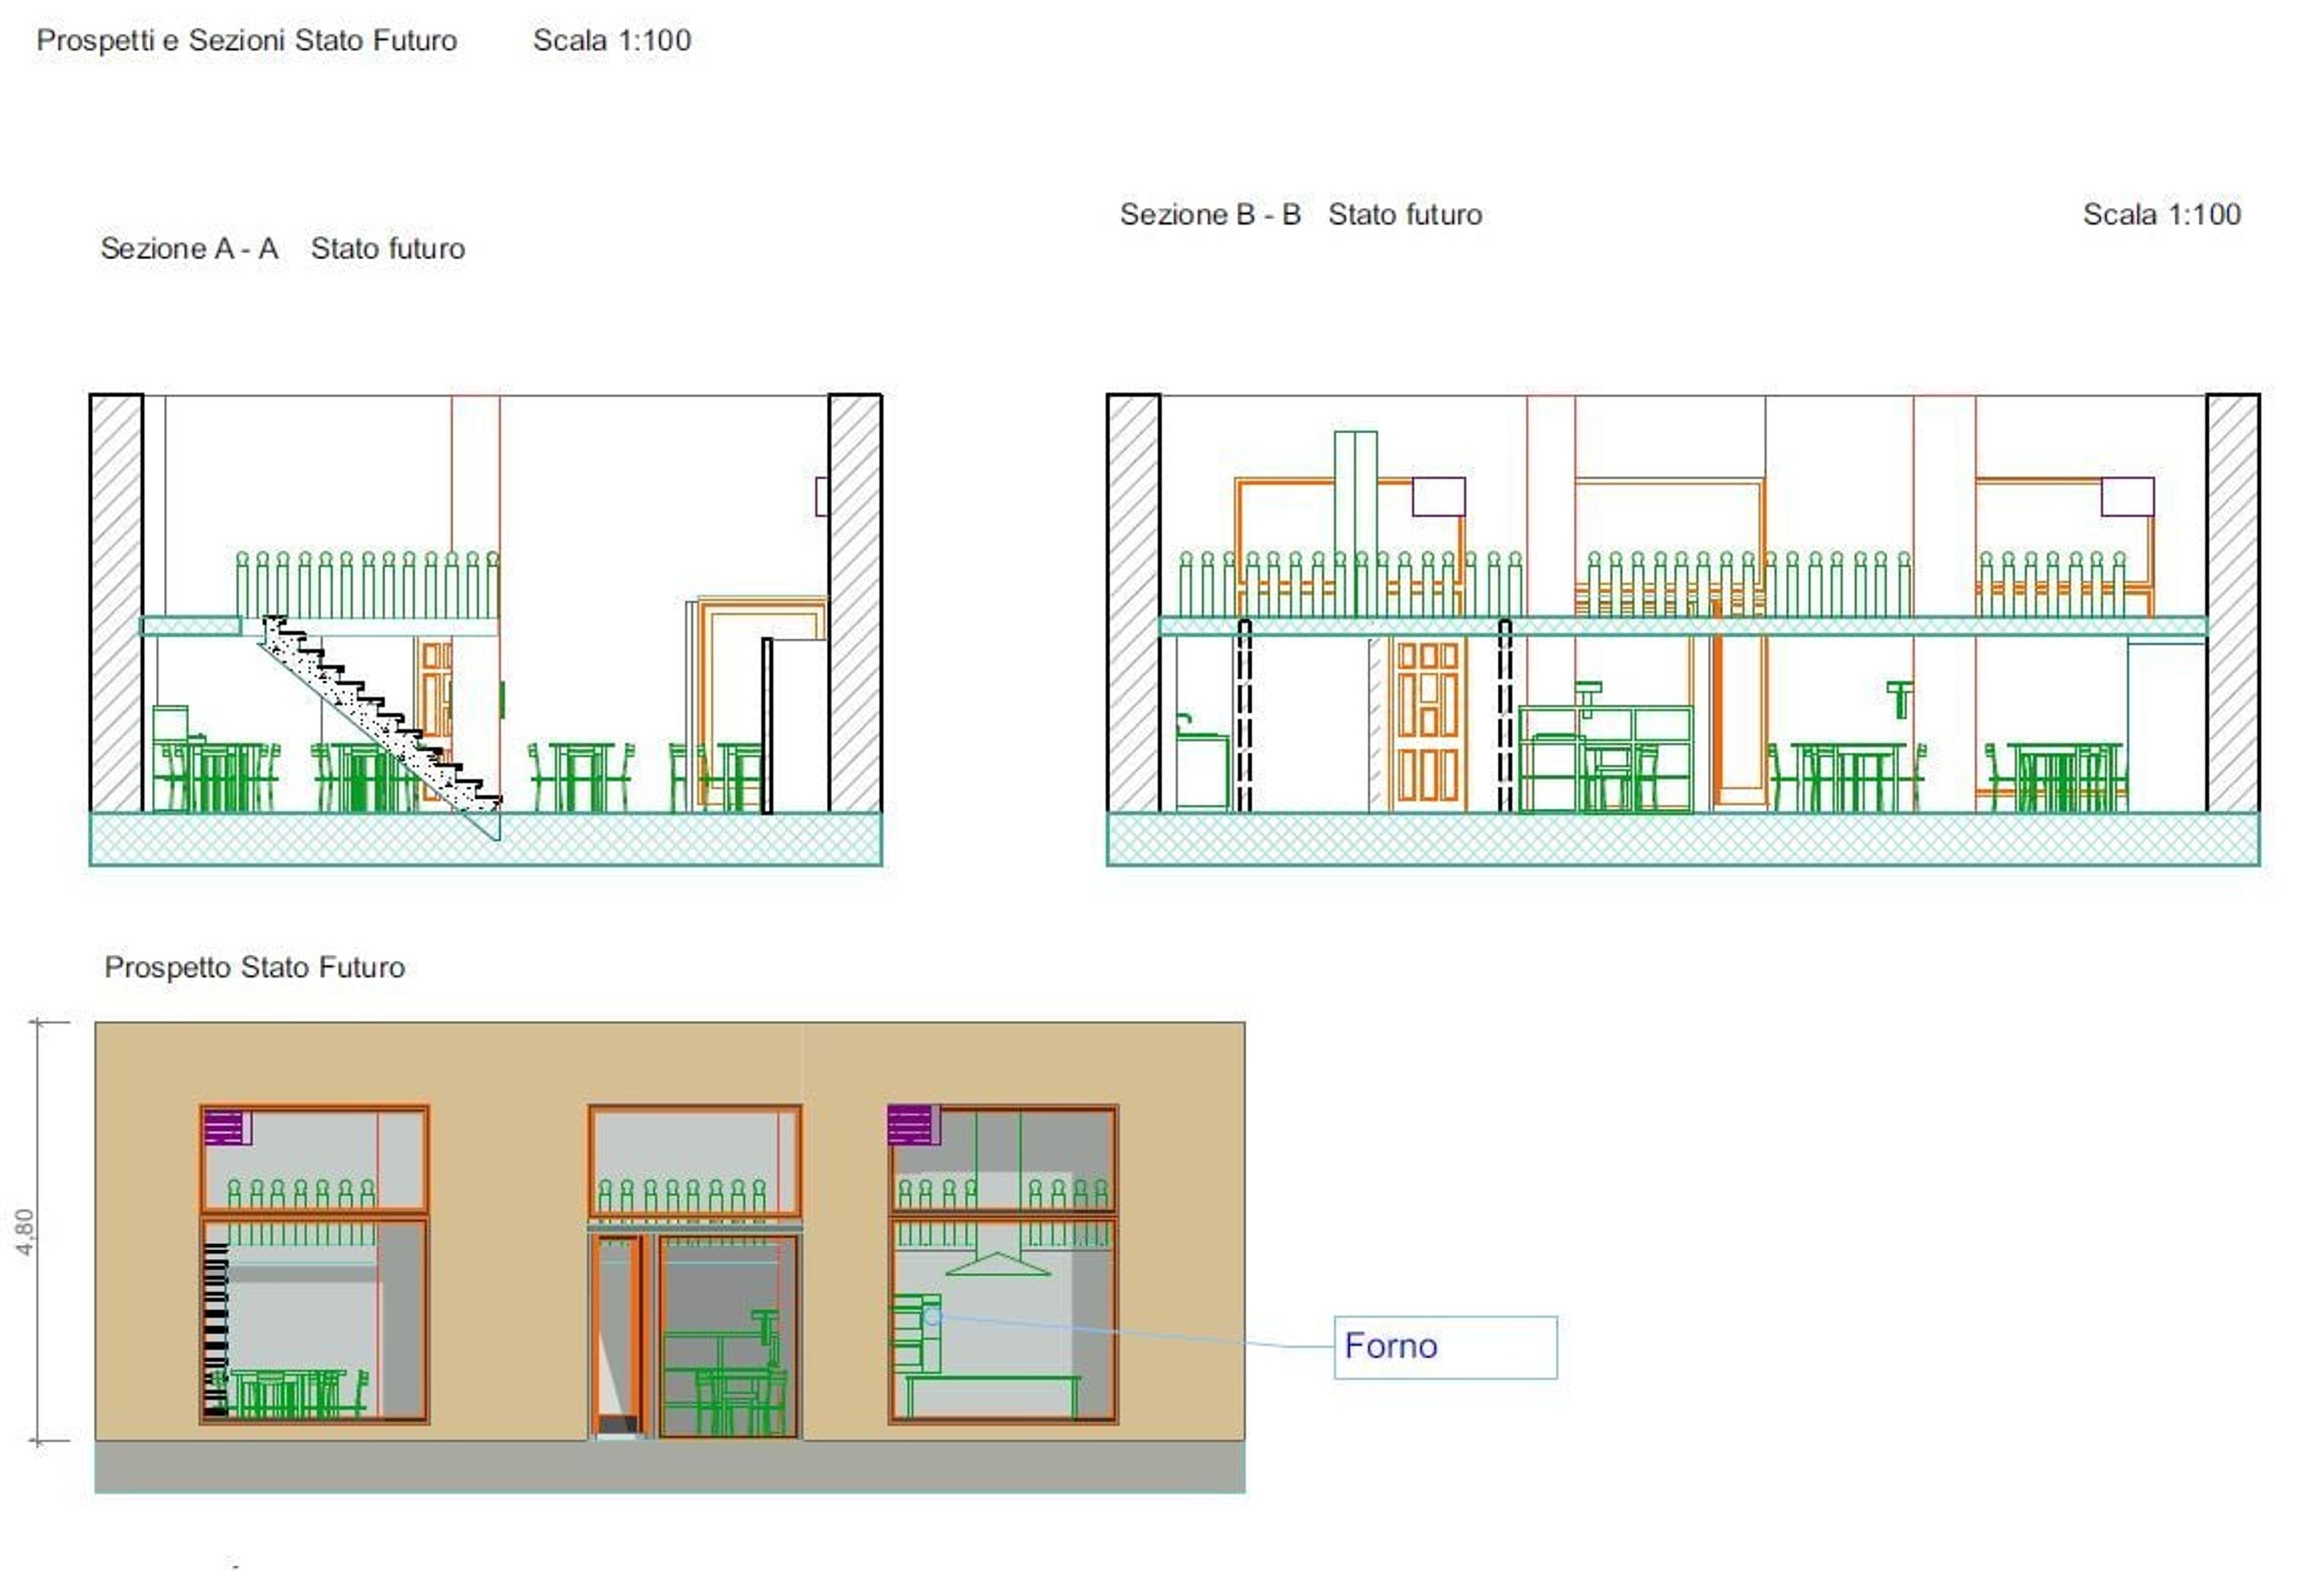Select the purple vent in left facade window
Image resolution: width=2321 pixels, height=1596 pixels.
(227, 1127)
